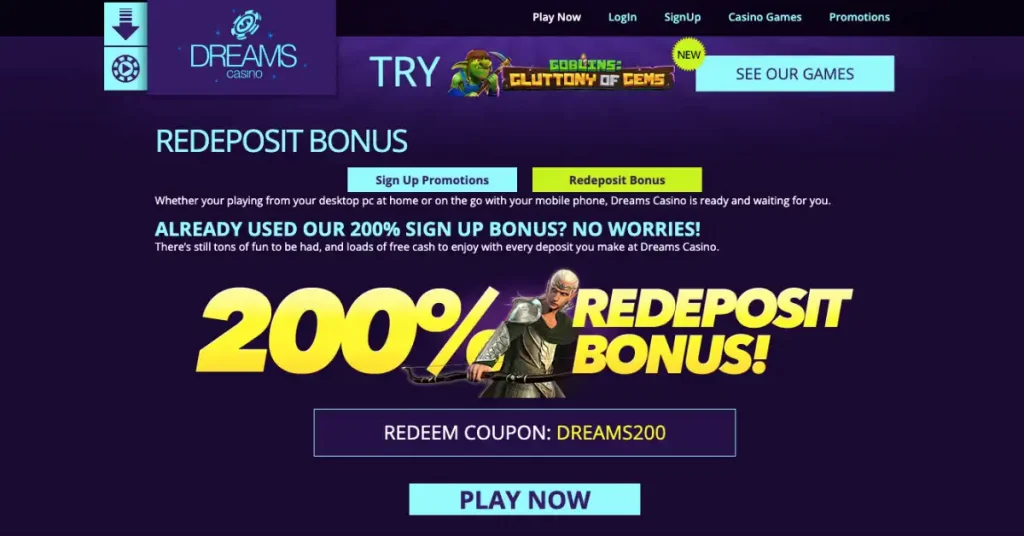The width and height of the screenshot is (1024, 536).
Task: Go to SignUp in the top navigation
Action: 682,17
